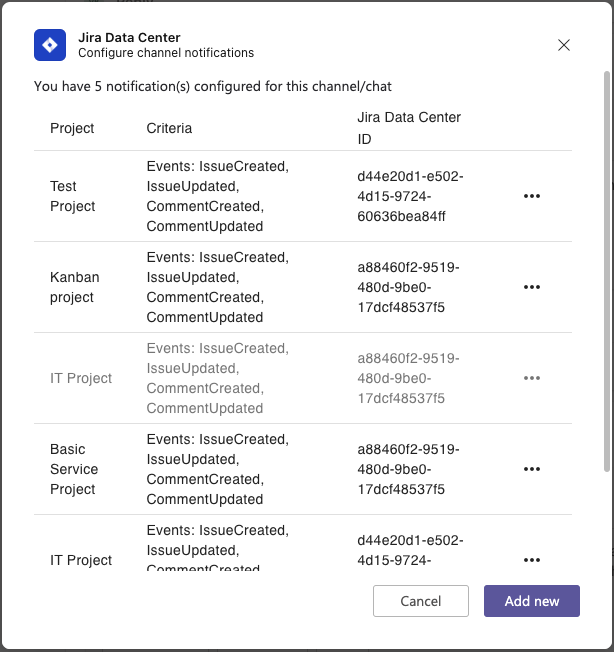The height and width of the screenshot is (652, 614).
Task: Click the ID a88460f2-9519 in Kanban project row
Action: (408, 287)
